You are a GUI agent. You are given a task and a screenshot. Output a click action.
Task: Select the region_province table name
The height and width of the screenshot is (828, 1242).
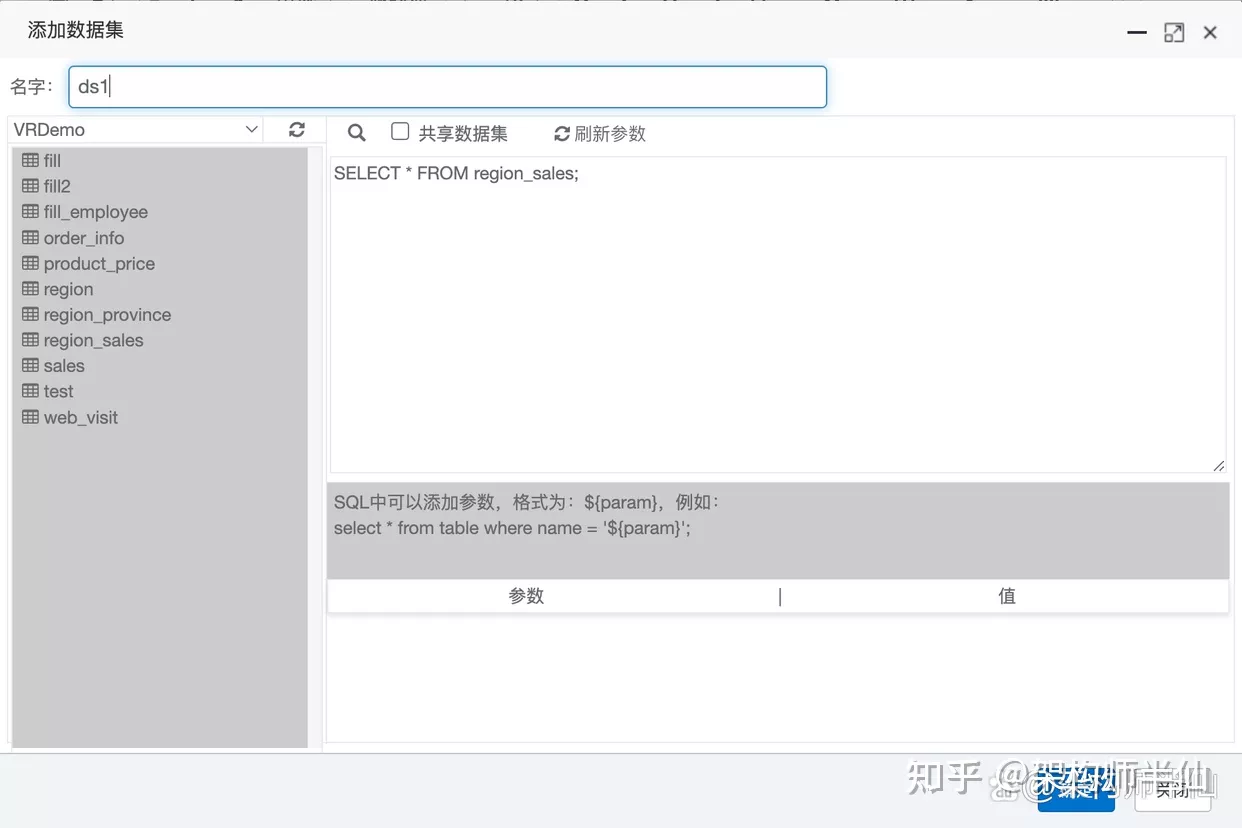107,315
